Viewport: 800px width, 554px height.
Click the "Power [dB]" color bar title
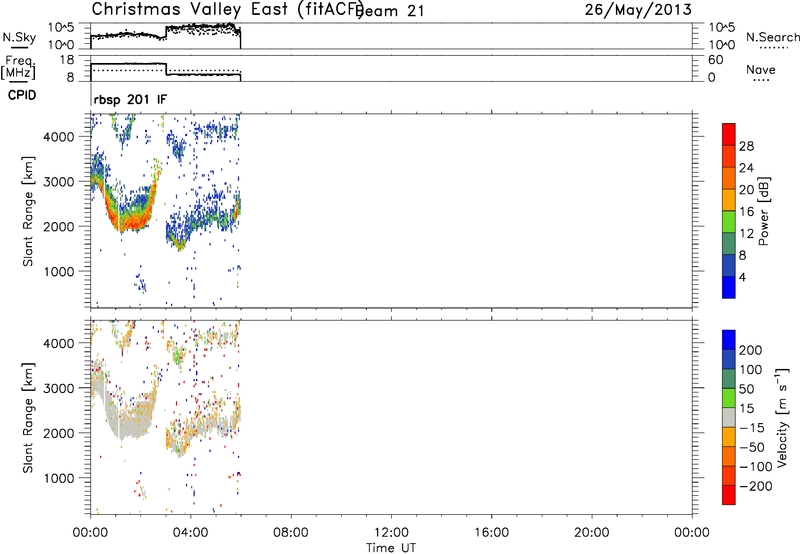pos(764,211)
